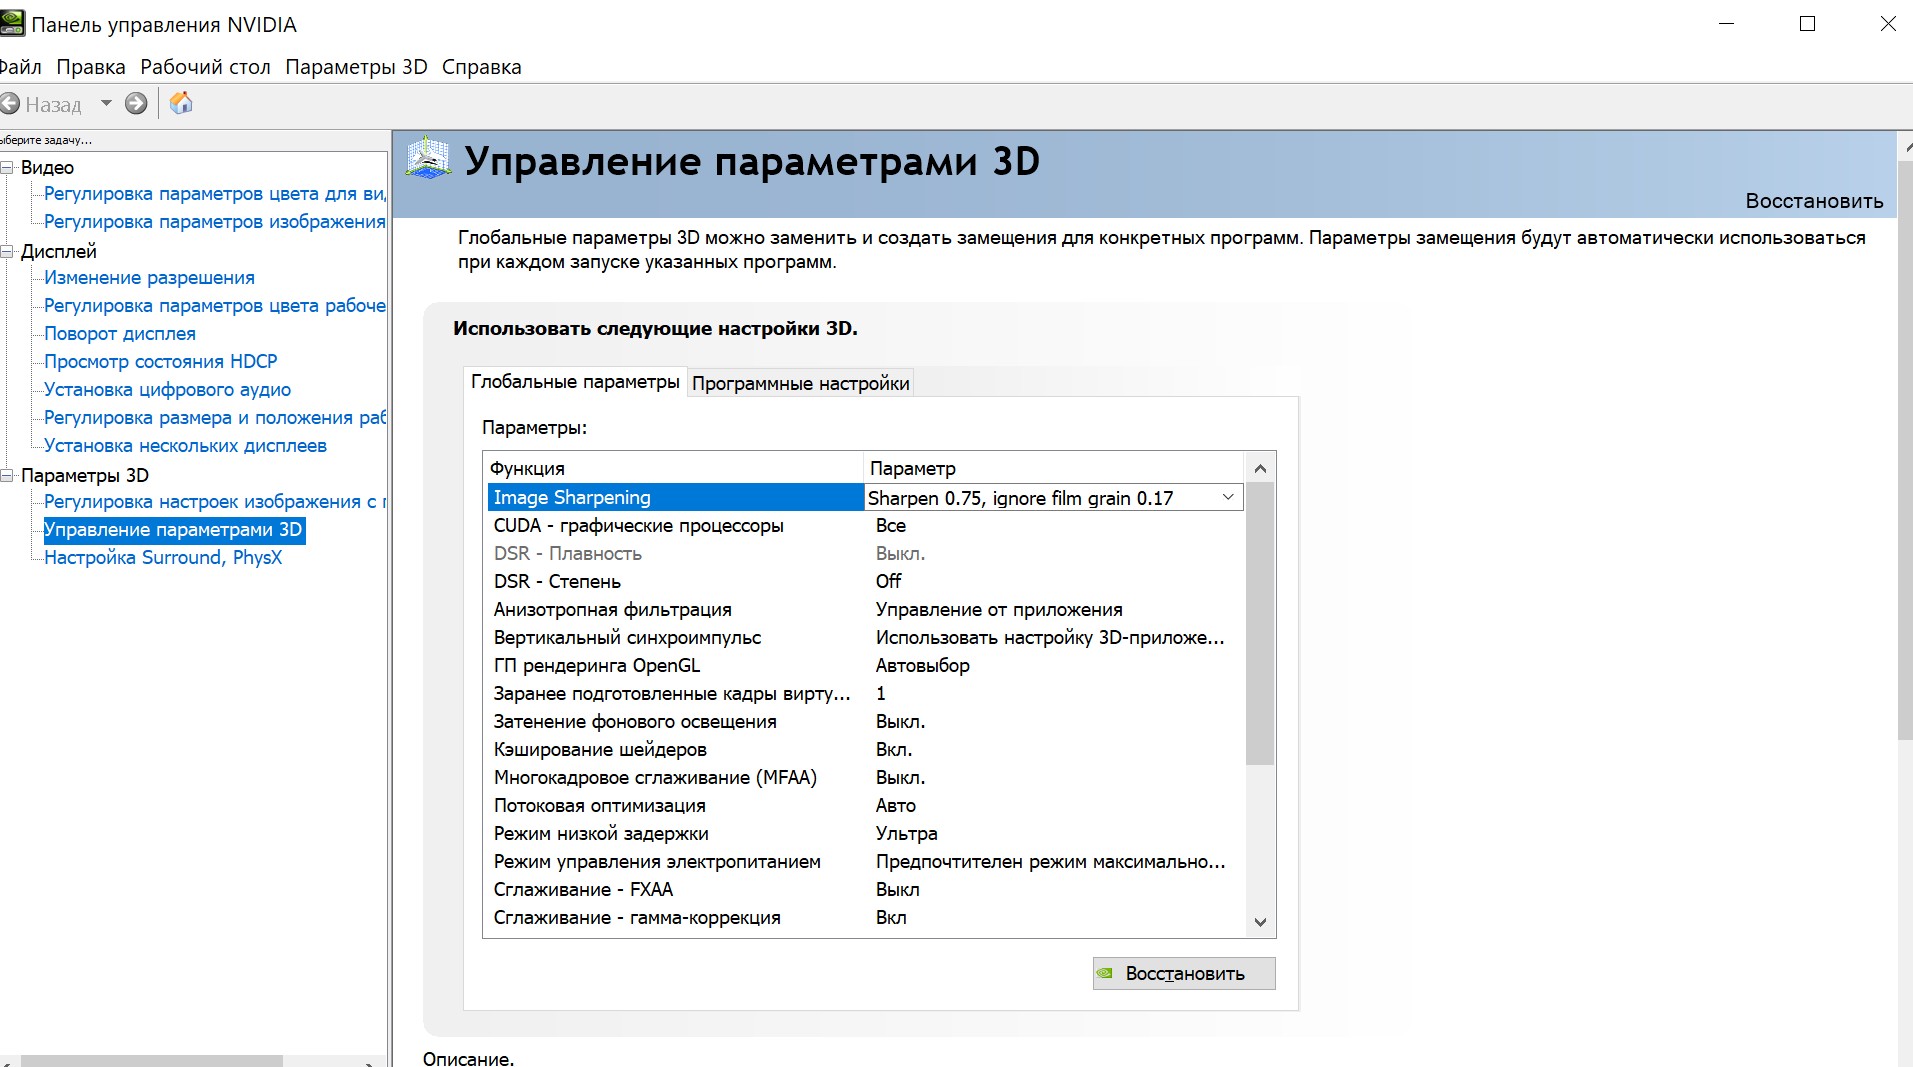Collapse the Параметры 3D tree section
Image resolution: width=1913 pixels, height=1067 pixels.
pos(7,476)
